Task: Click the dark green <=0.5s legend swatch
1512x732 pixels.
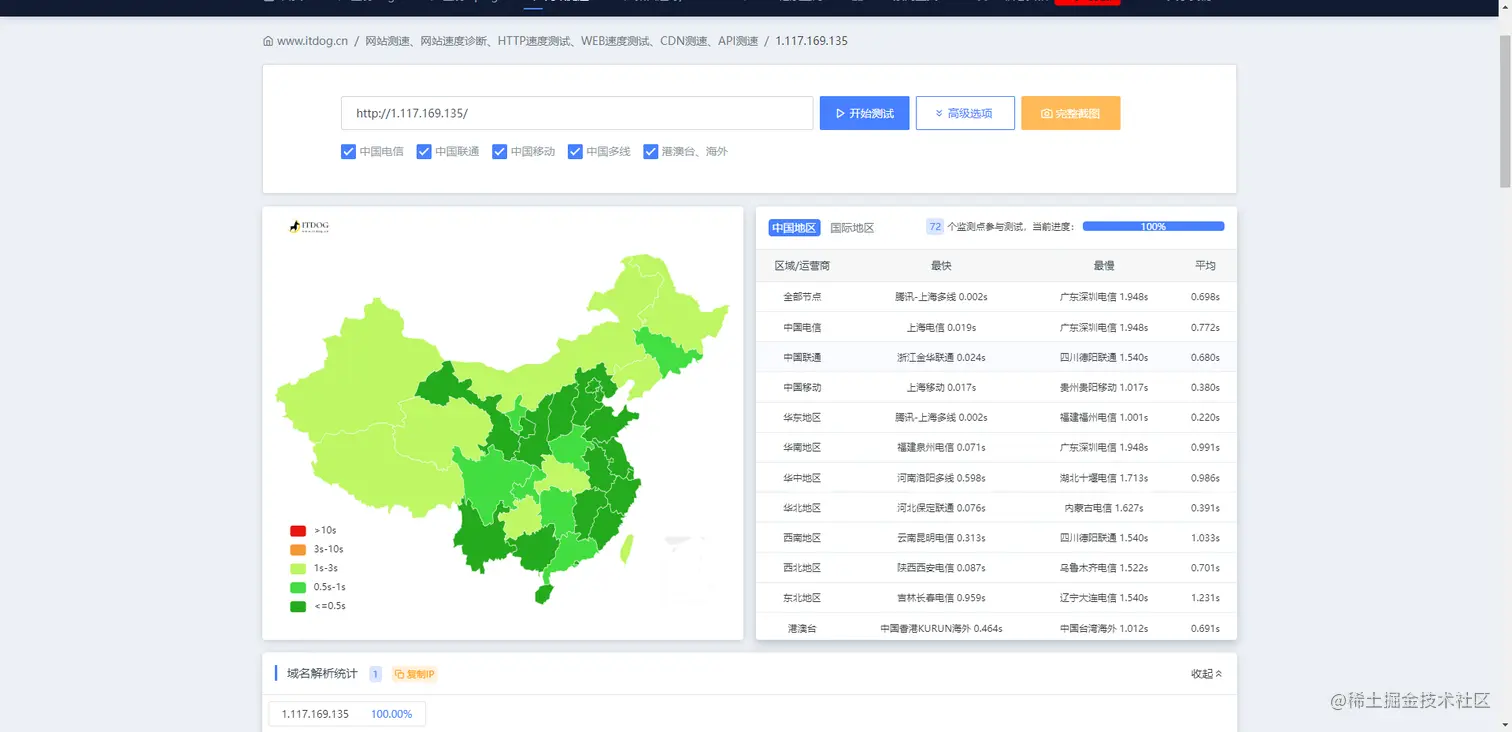Action: (298, 606)
